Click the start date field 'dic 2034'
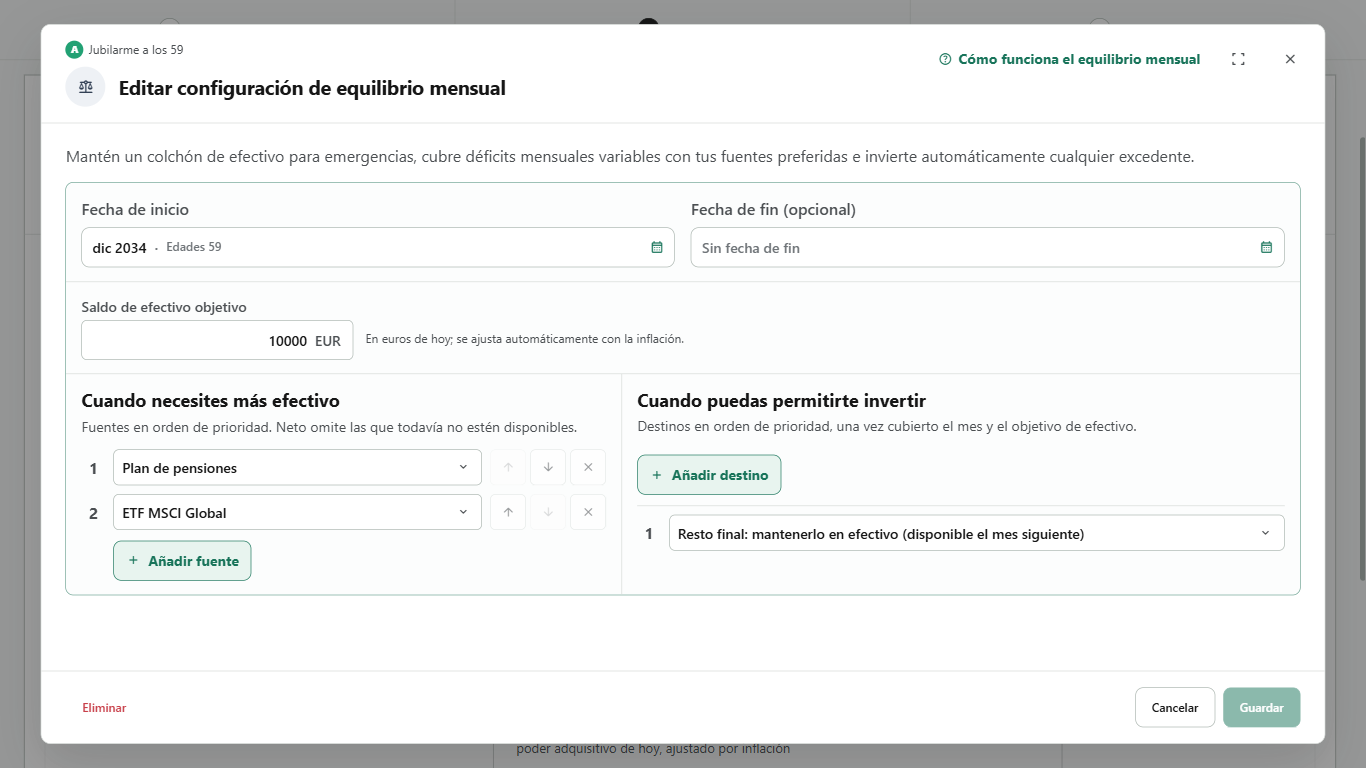 click(x=378, y=247)
